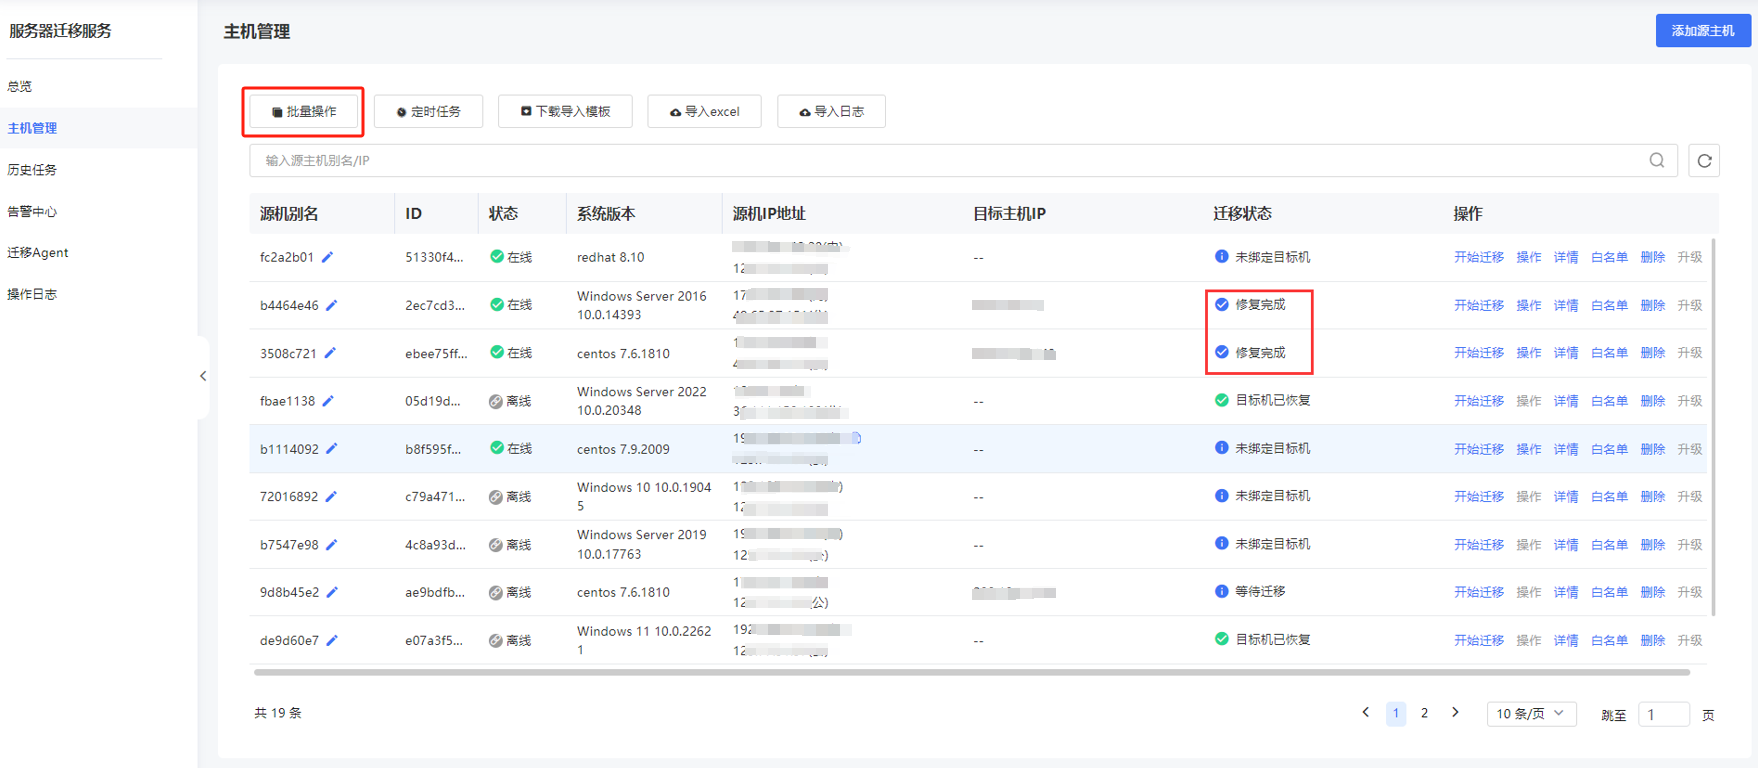This screenshot has height=768, width=1758.
Task: Click the search magnifier icon
Action: coord(1657,160)
